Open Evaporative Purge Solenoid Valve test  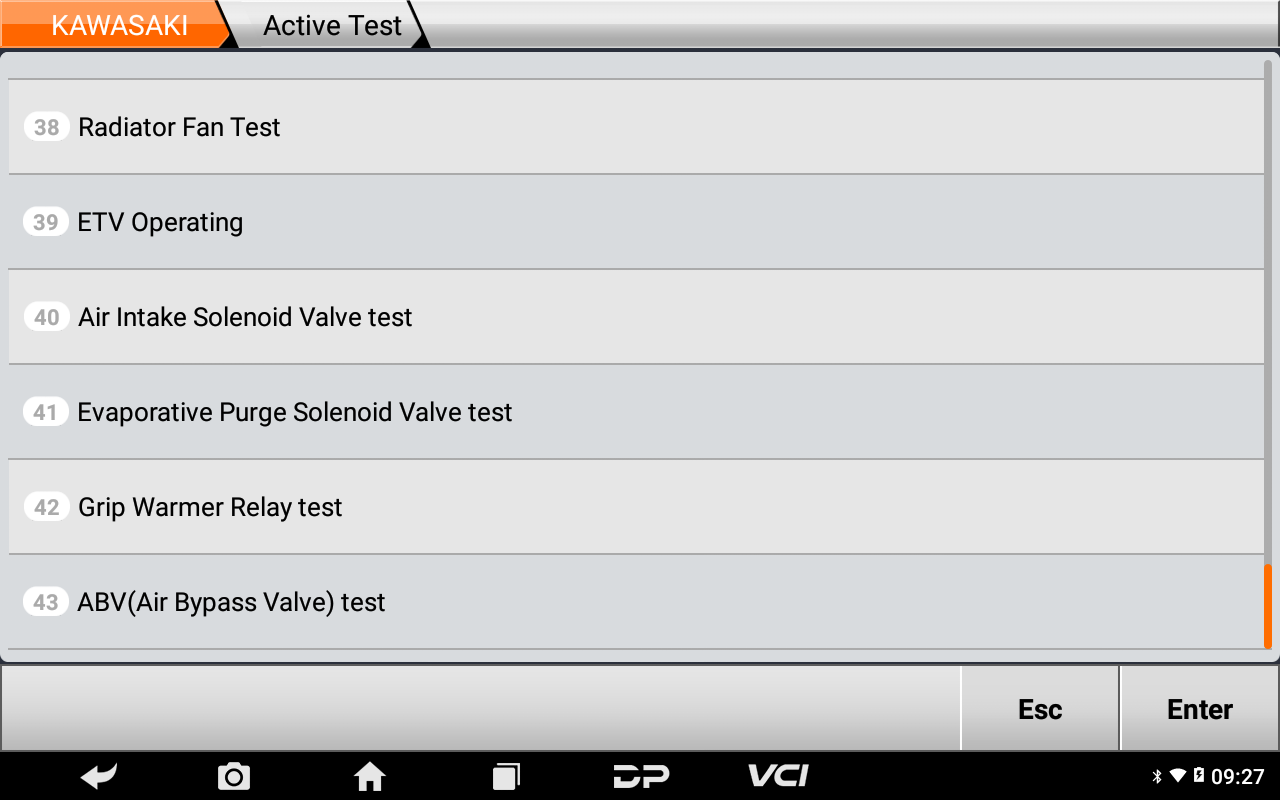coord(636,412)
